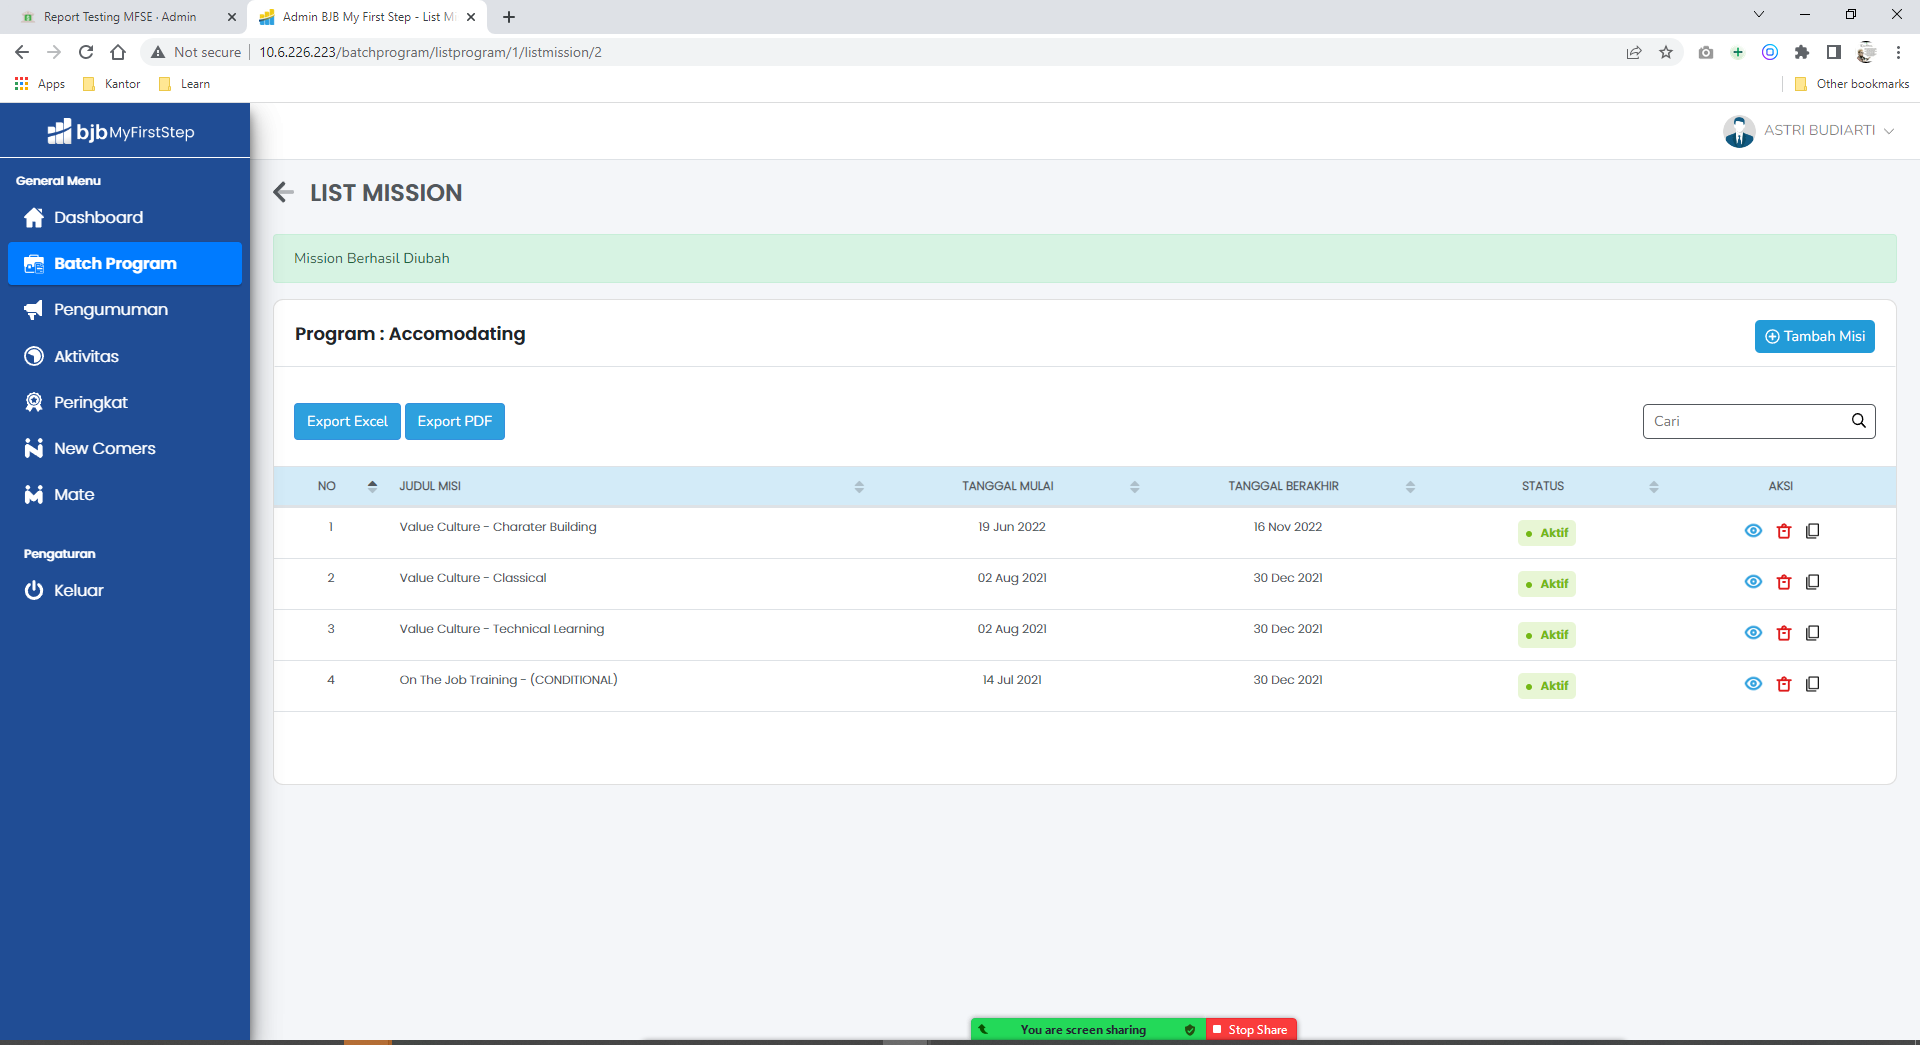The image size is (1920, 1045).
Task: Delete the Value Culture - Technical Learning mission
Action: 1783,633
